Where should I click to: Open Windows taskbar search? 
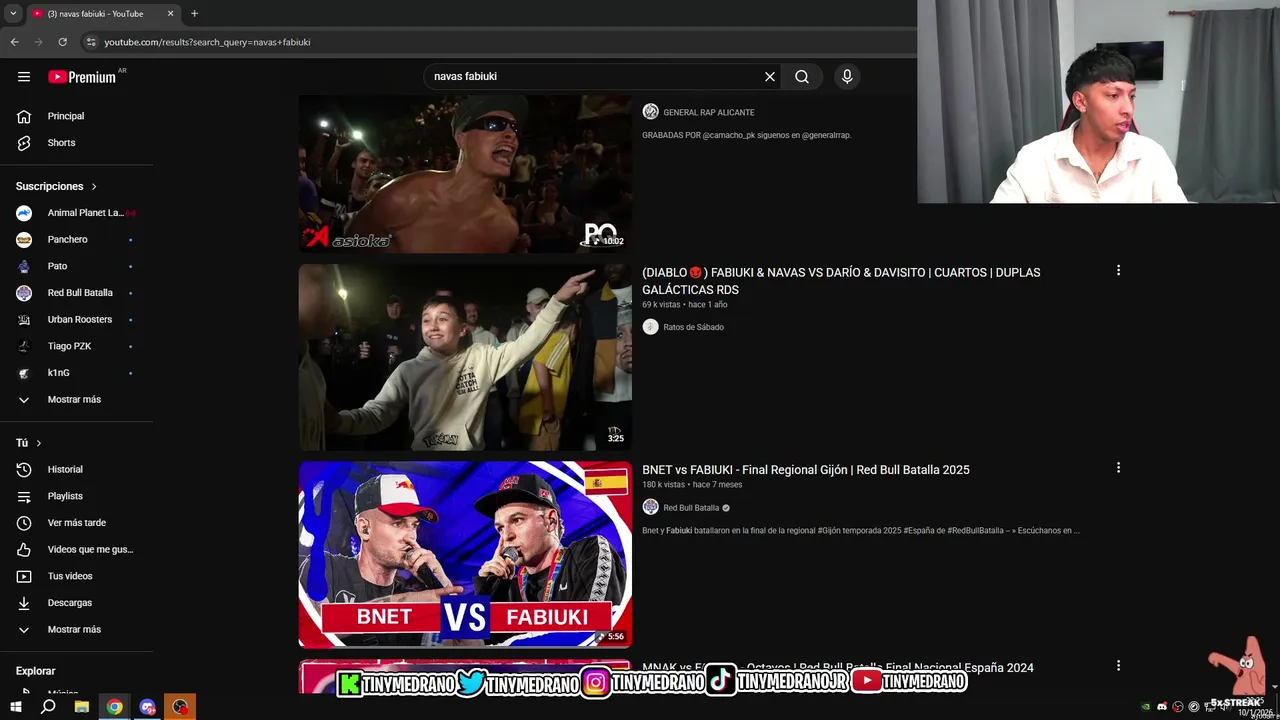click(x=48, y=707)
